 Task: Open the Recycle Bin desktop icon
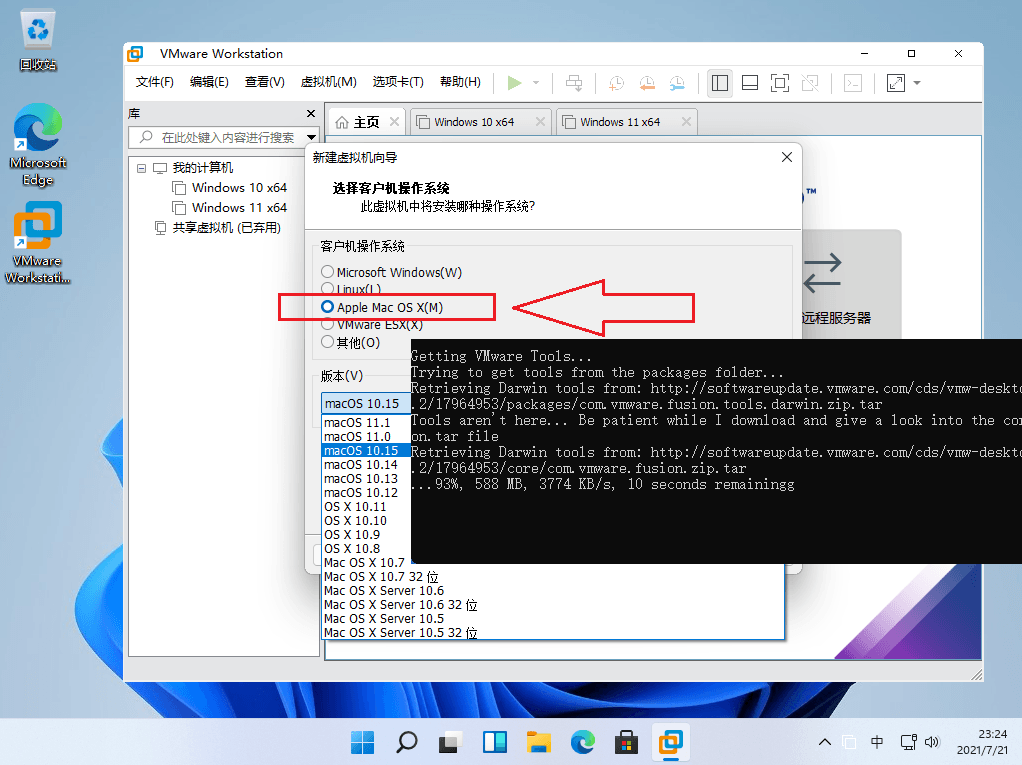[x=38, y=40]
